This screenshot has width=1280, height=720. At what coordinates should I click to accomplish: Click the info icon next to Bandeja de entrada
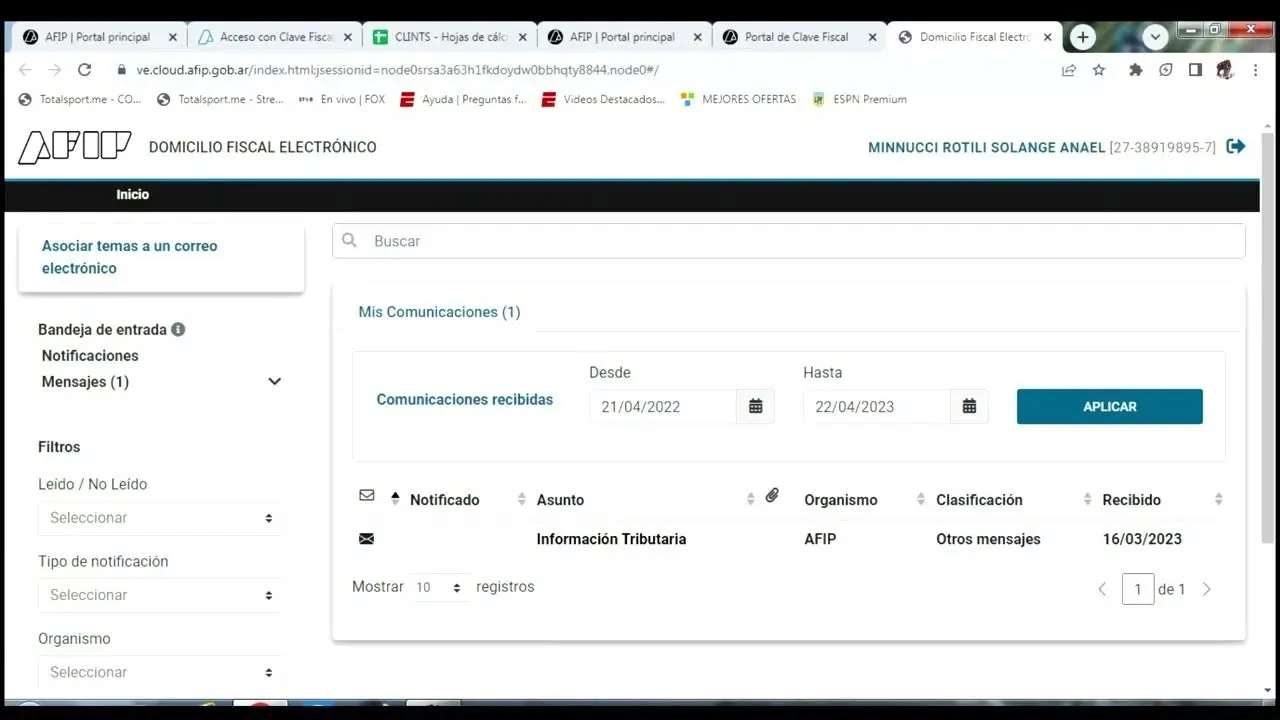coord(178,329)
